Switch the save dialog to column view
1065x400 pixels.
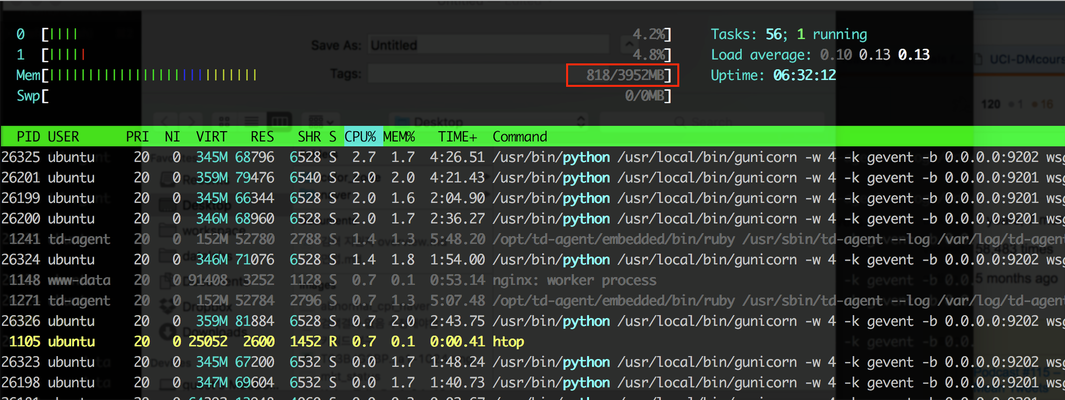[x=277, y=122]
